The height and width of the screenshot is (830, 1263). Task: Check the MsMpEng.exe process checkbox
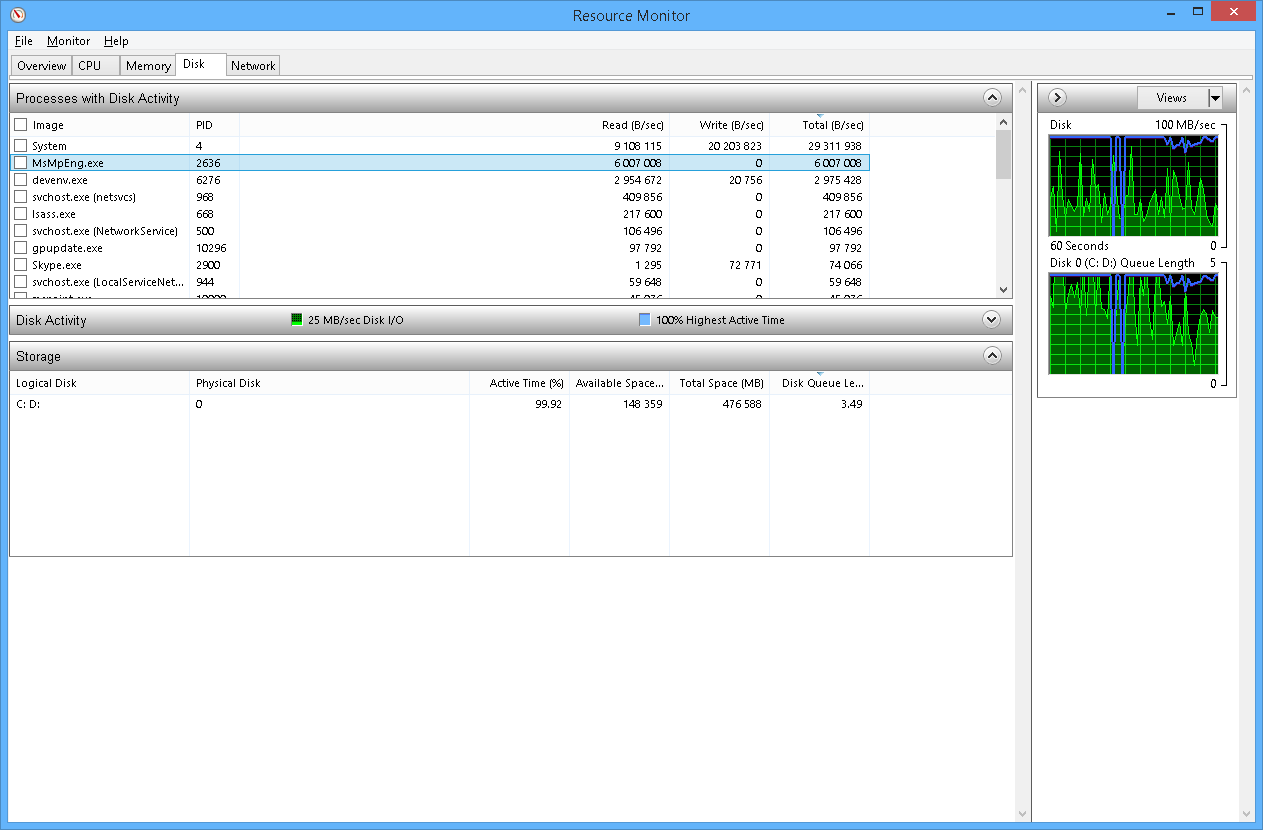[x=21, y=163]
